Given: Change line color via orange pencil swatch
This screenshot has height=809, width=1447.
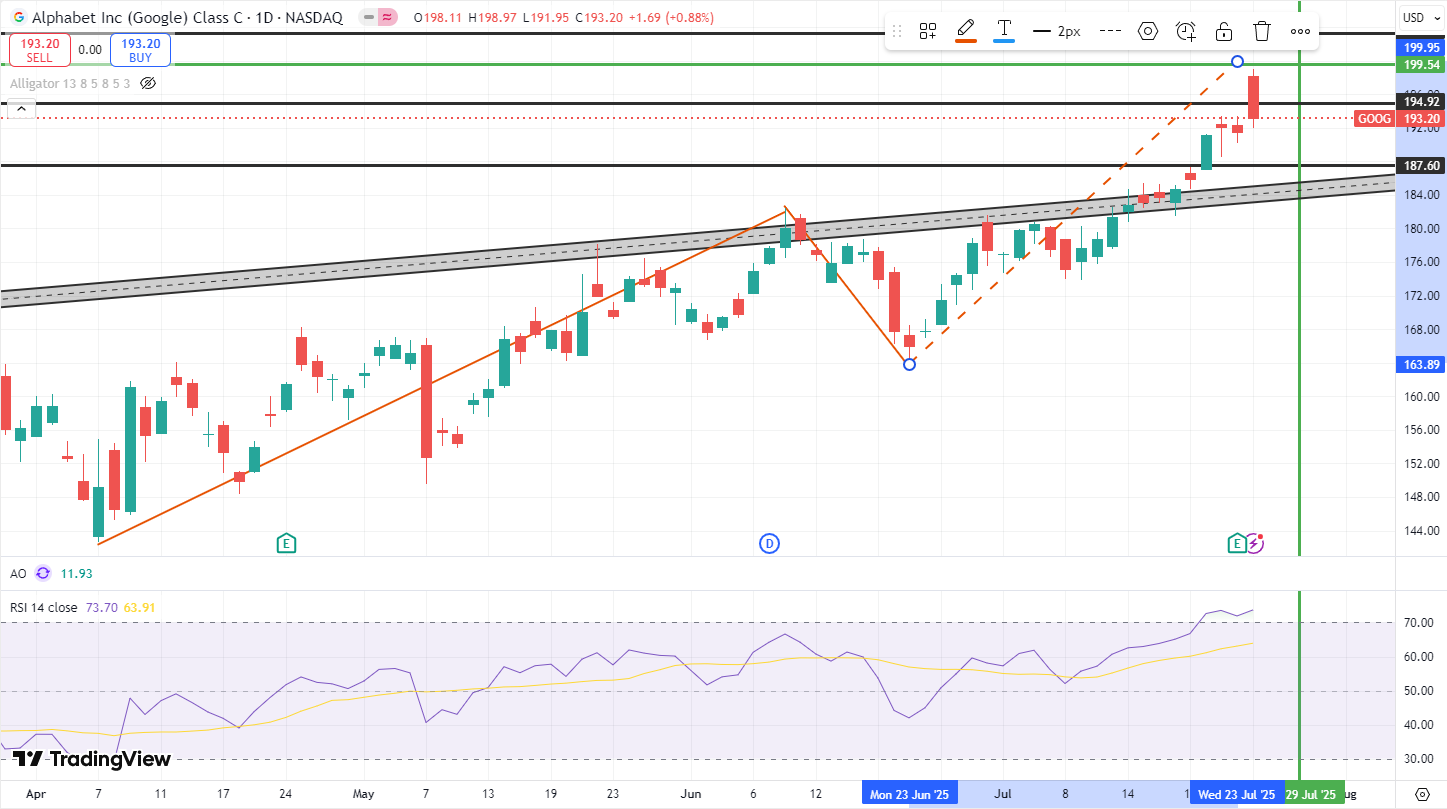Looking at the screenshot, I should (x=966, y=31).
